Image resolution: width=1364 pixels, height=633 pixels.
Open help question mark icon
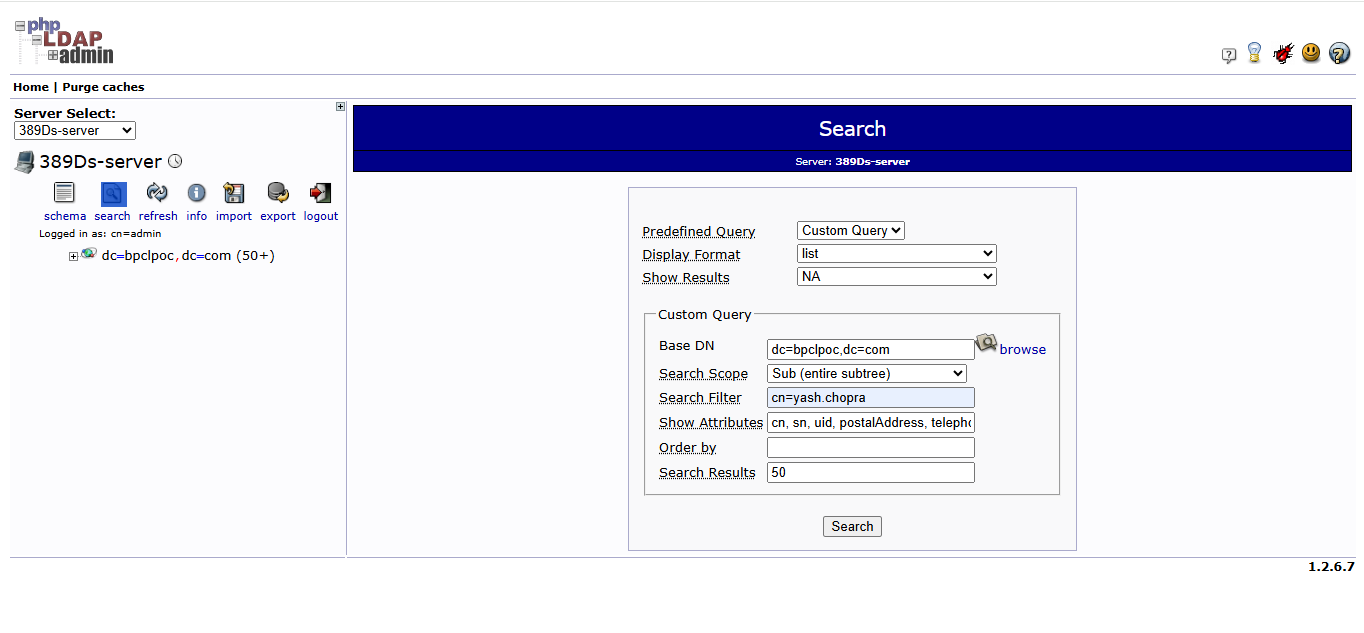(x=1340, y=53)
